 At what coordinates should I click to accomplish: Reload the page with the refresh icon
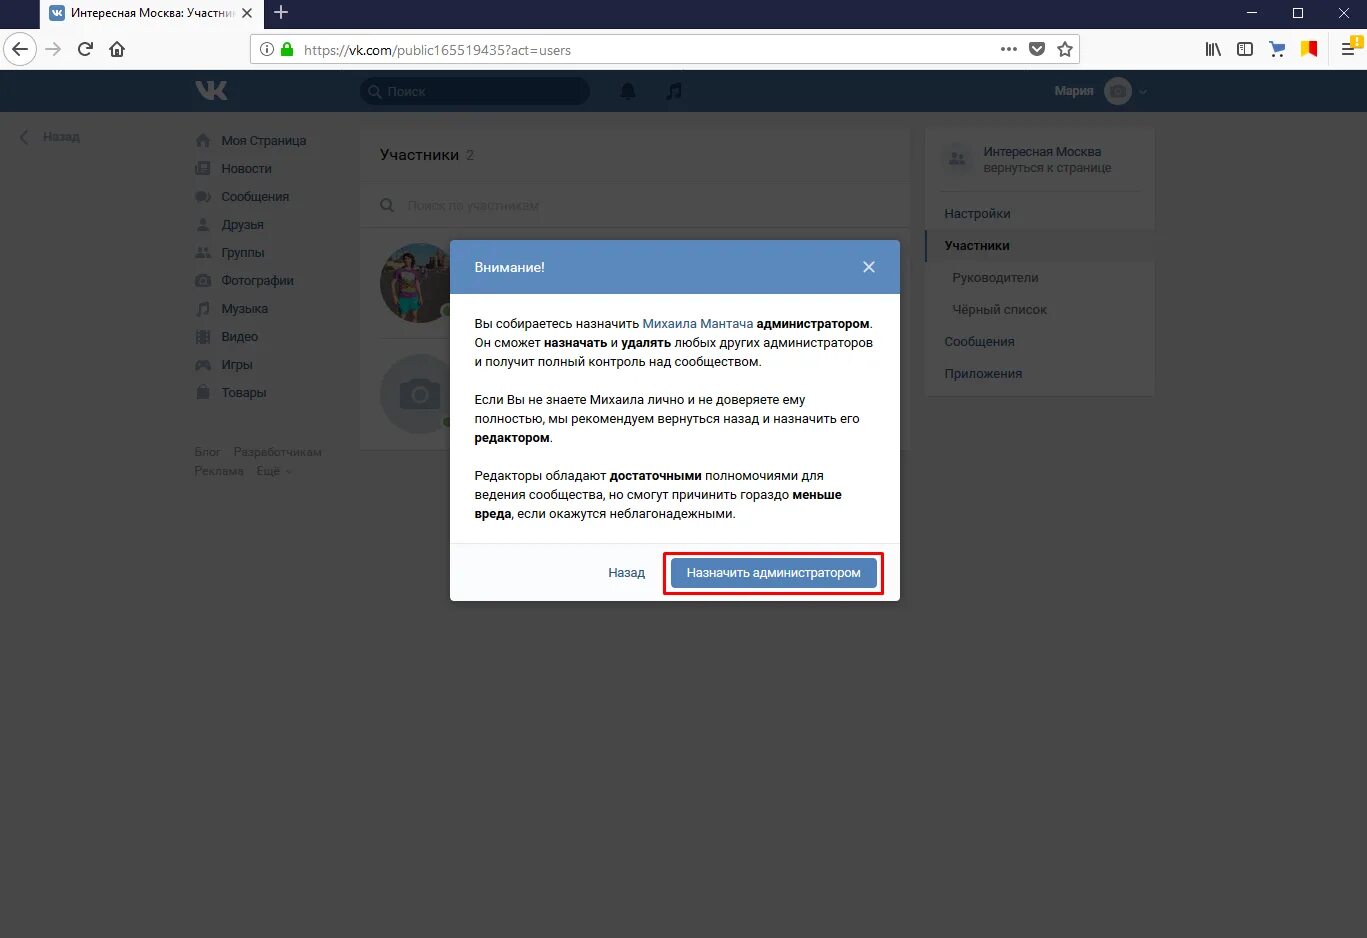click(x=85, y=49)
